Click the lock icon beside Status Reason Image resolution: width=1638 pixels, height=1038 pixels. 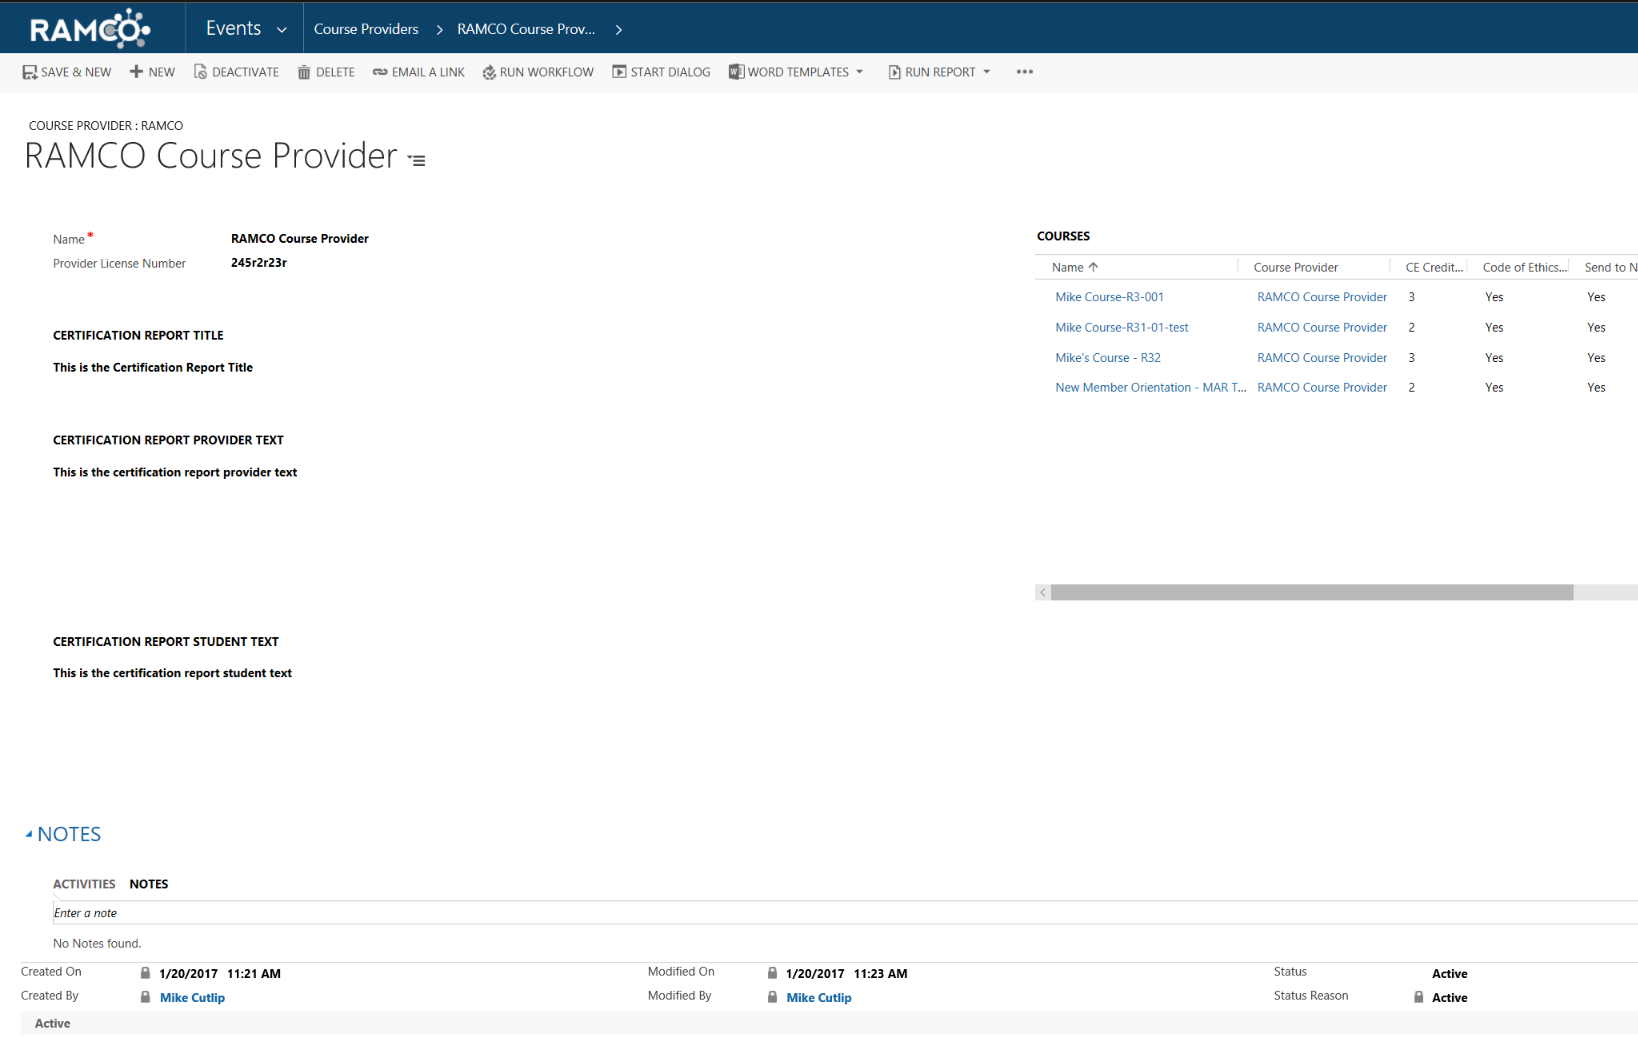(1418, 997)
